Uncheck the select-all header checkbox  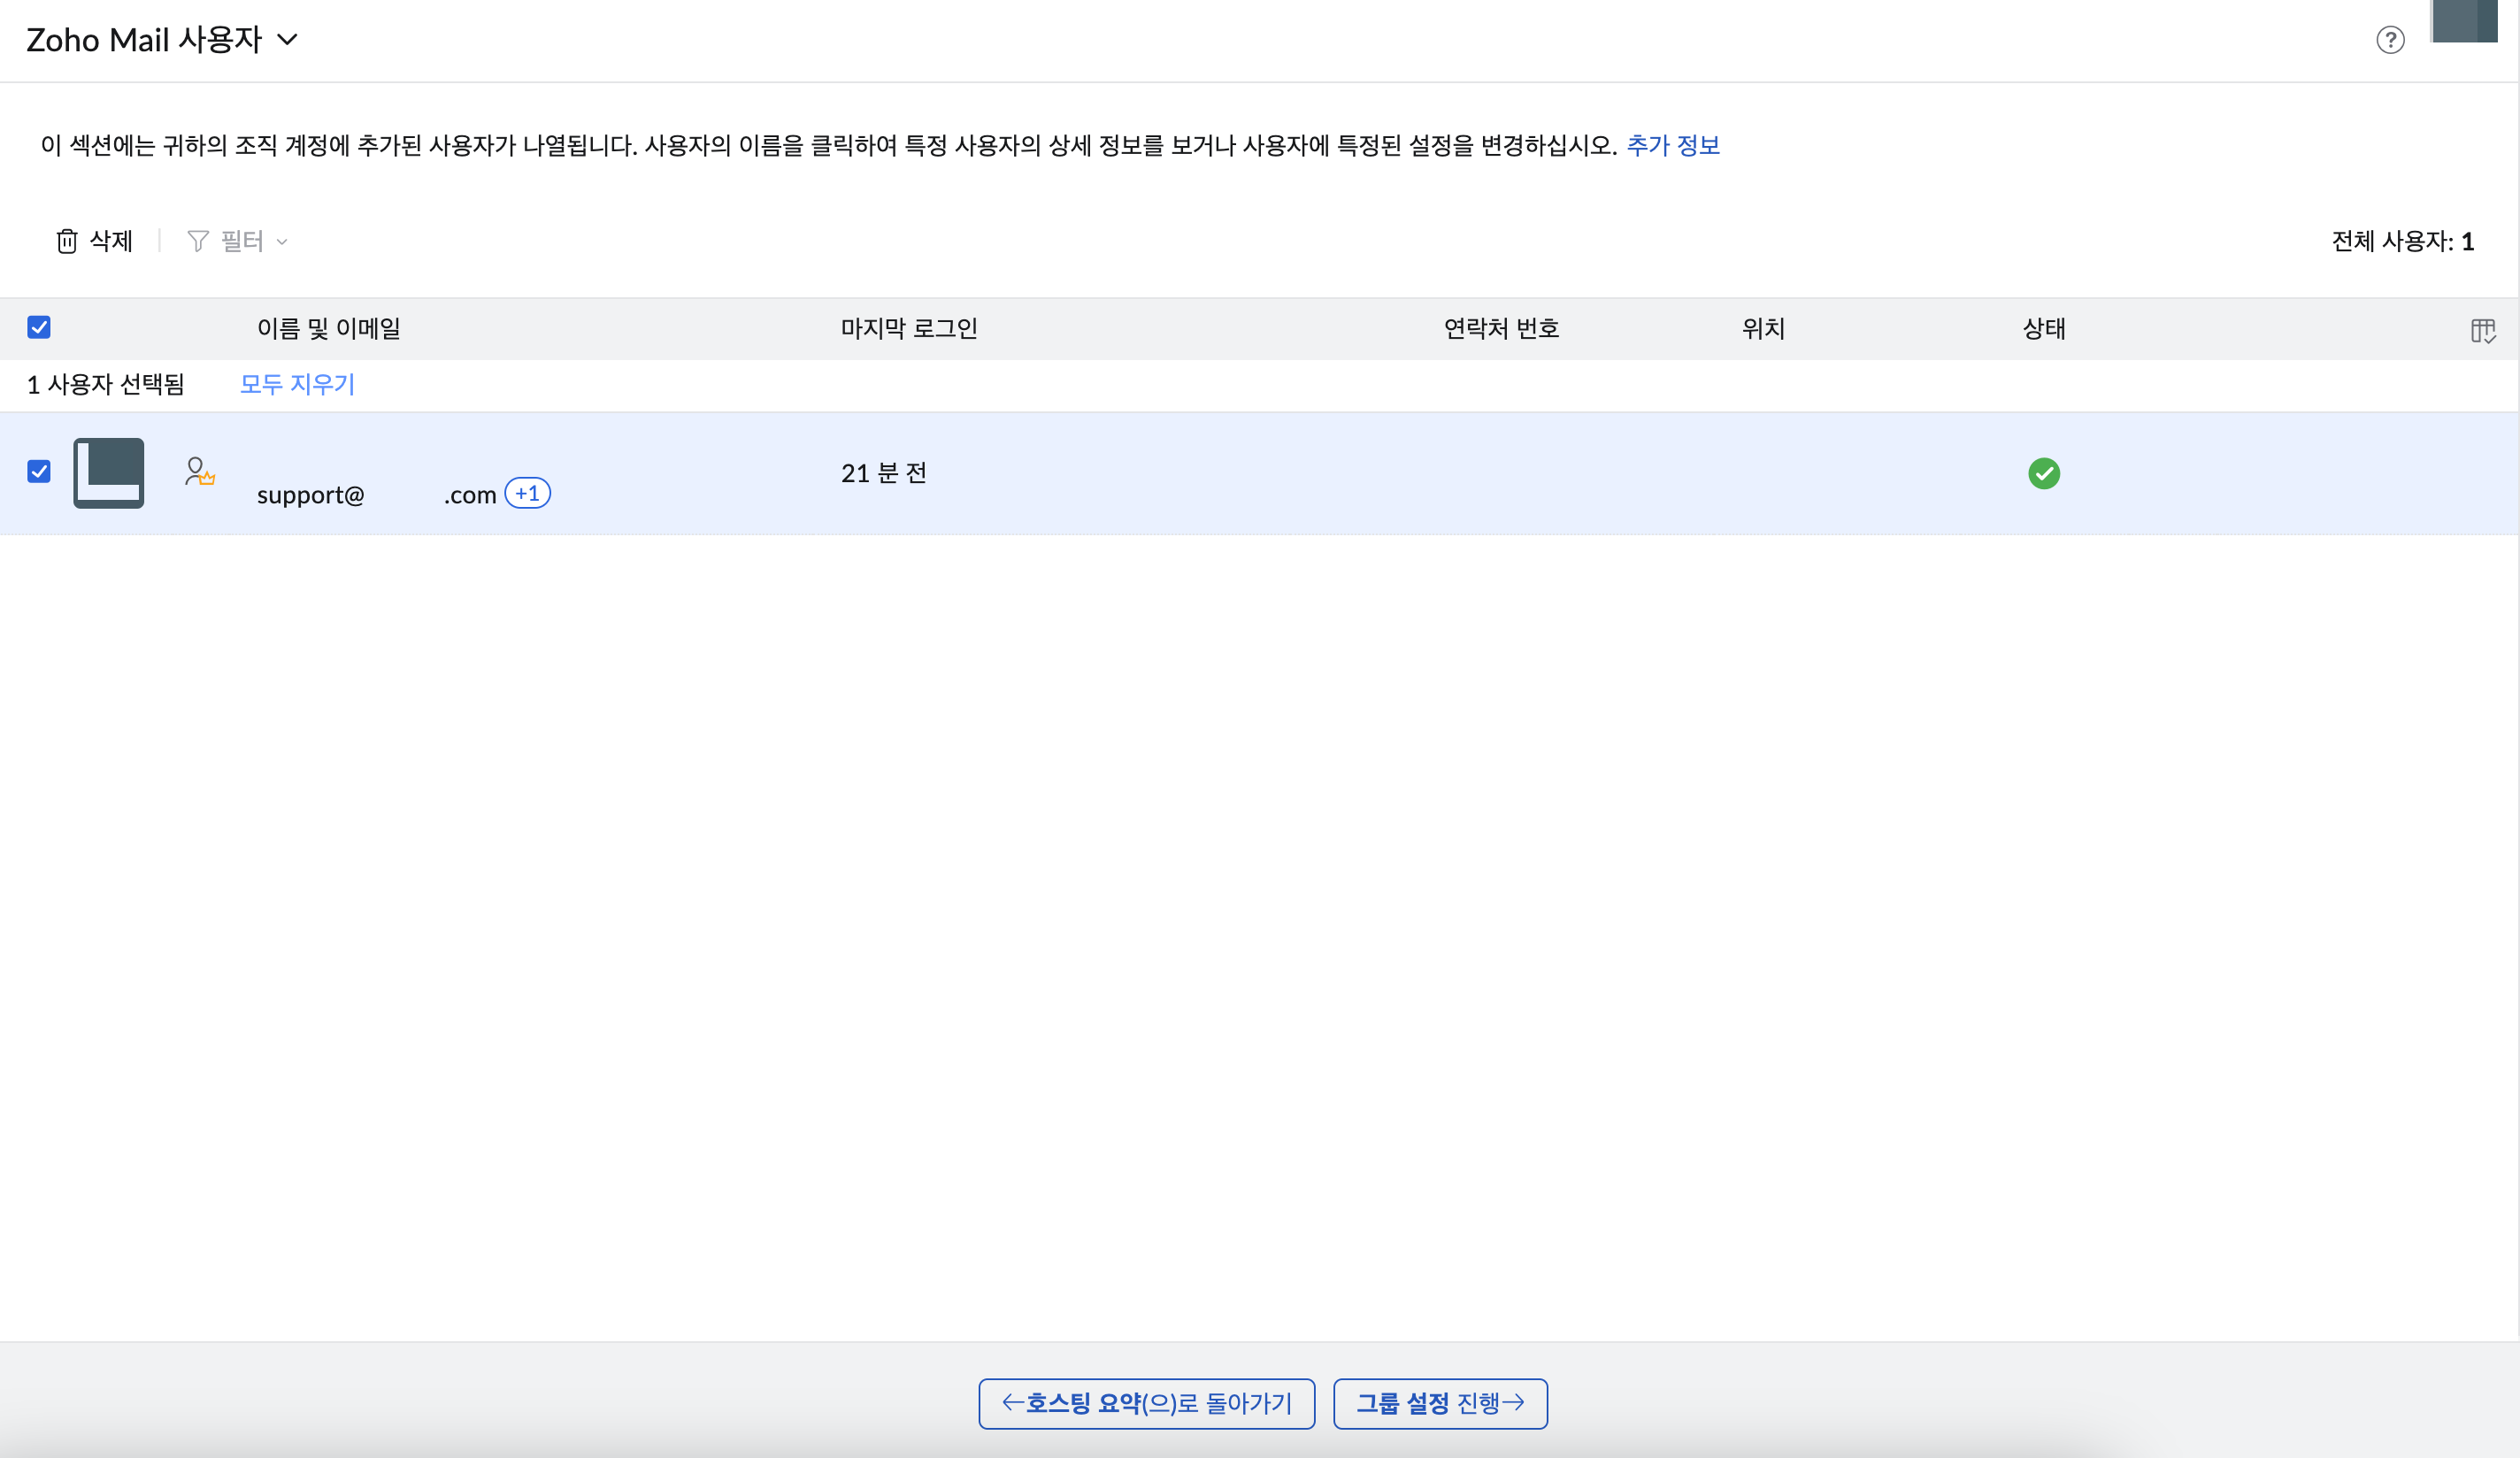[39, 327]
